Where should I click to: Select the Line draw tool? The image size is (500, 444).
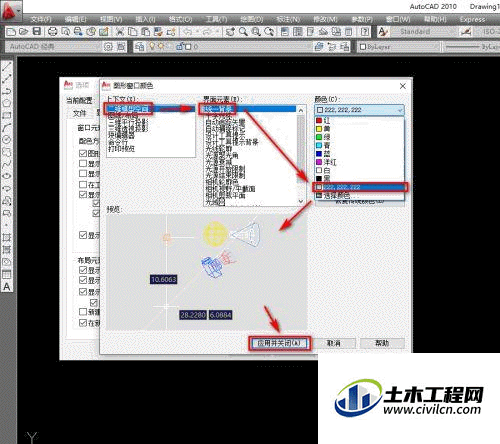pyautogui.click(x=7, y=66)
